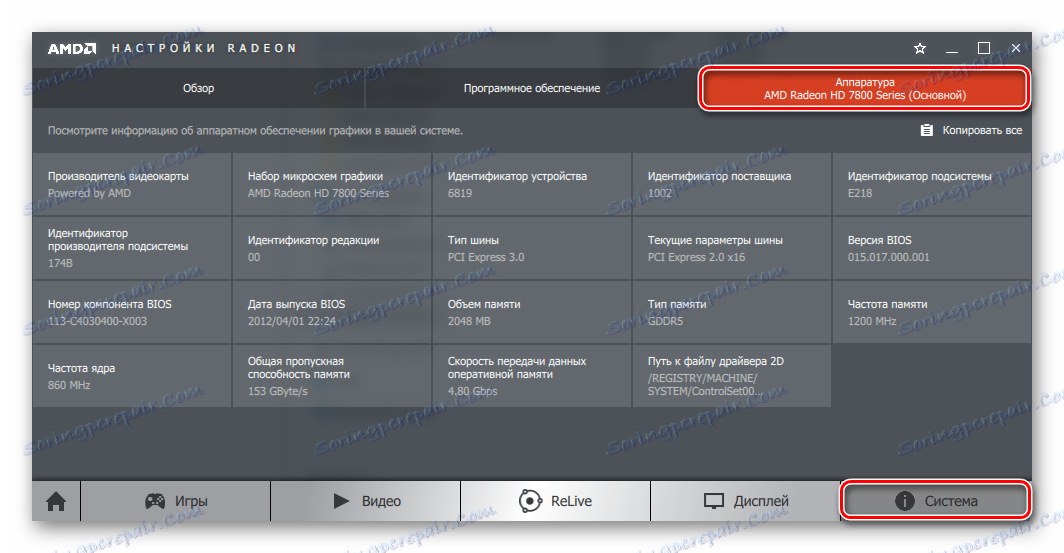
Task: Click the Копировать все text
Action: click(x=982, y=130)
